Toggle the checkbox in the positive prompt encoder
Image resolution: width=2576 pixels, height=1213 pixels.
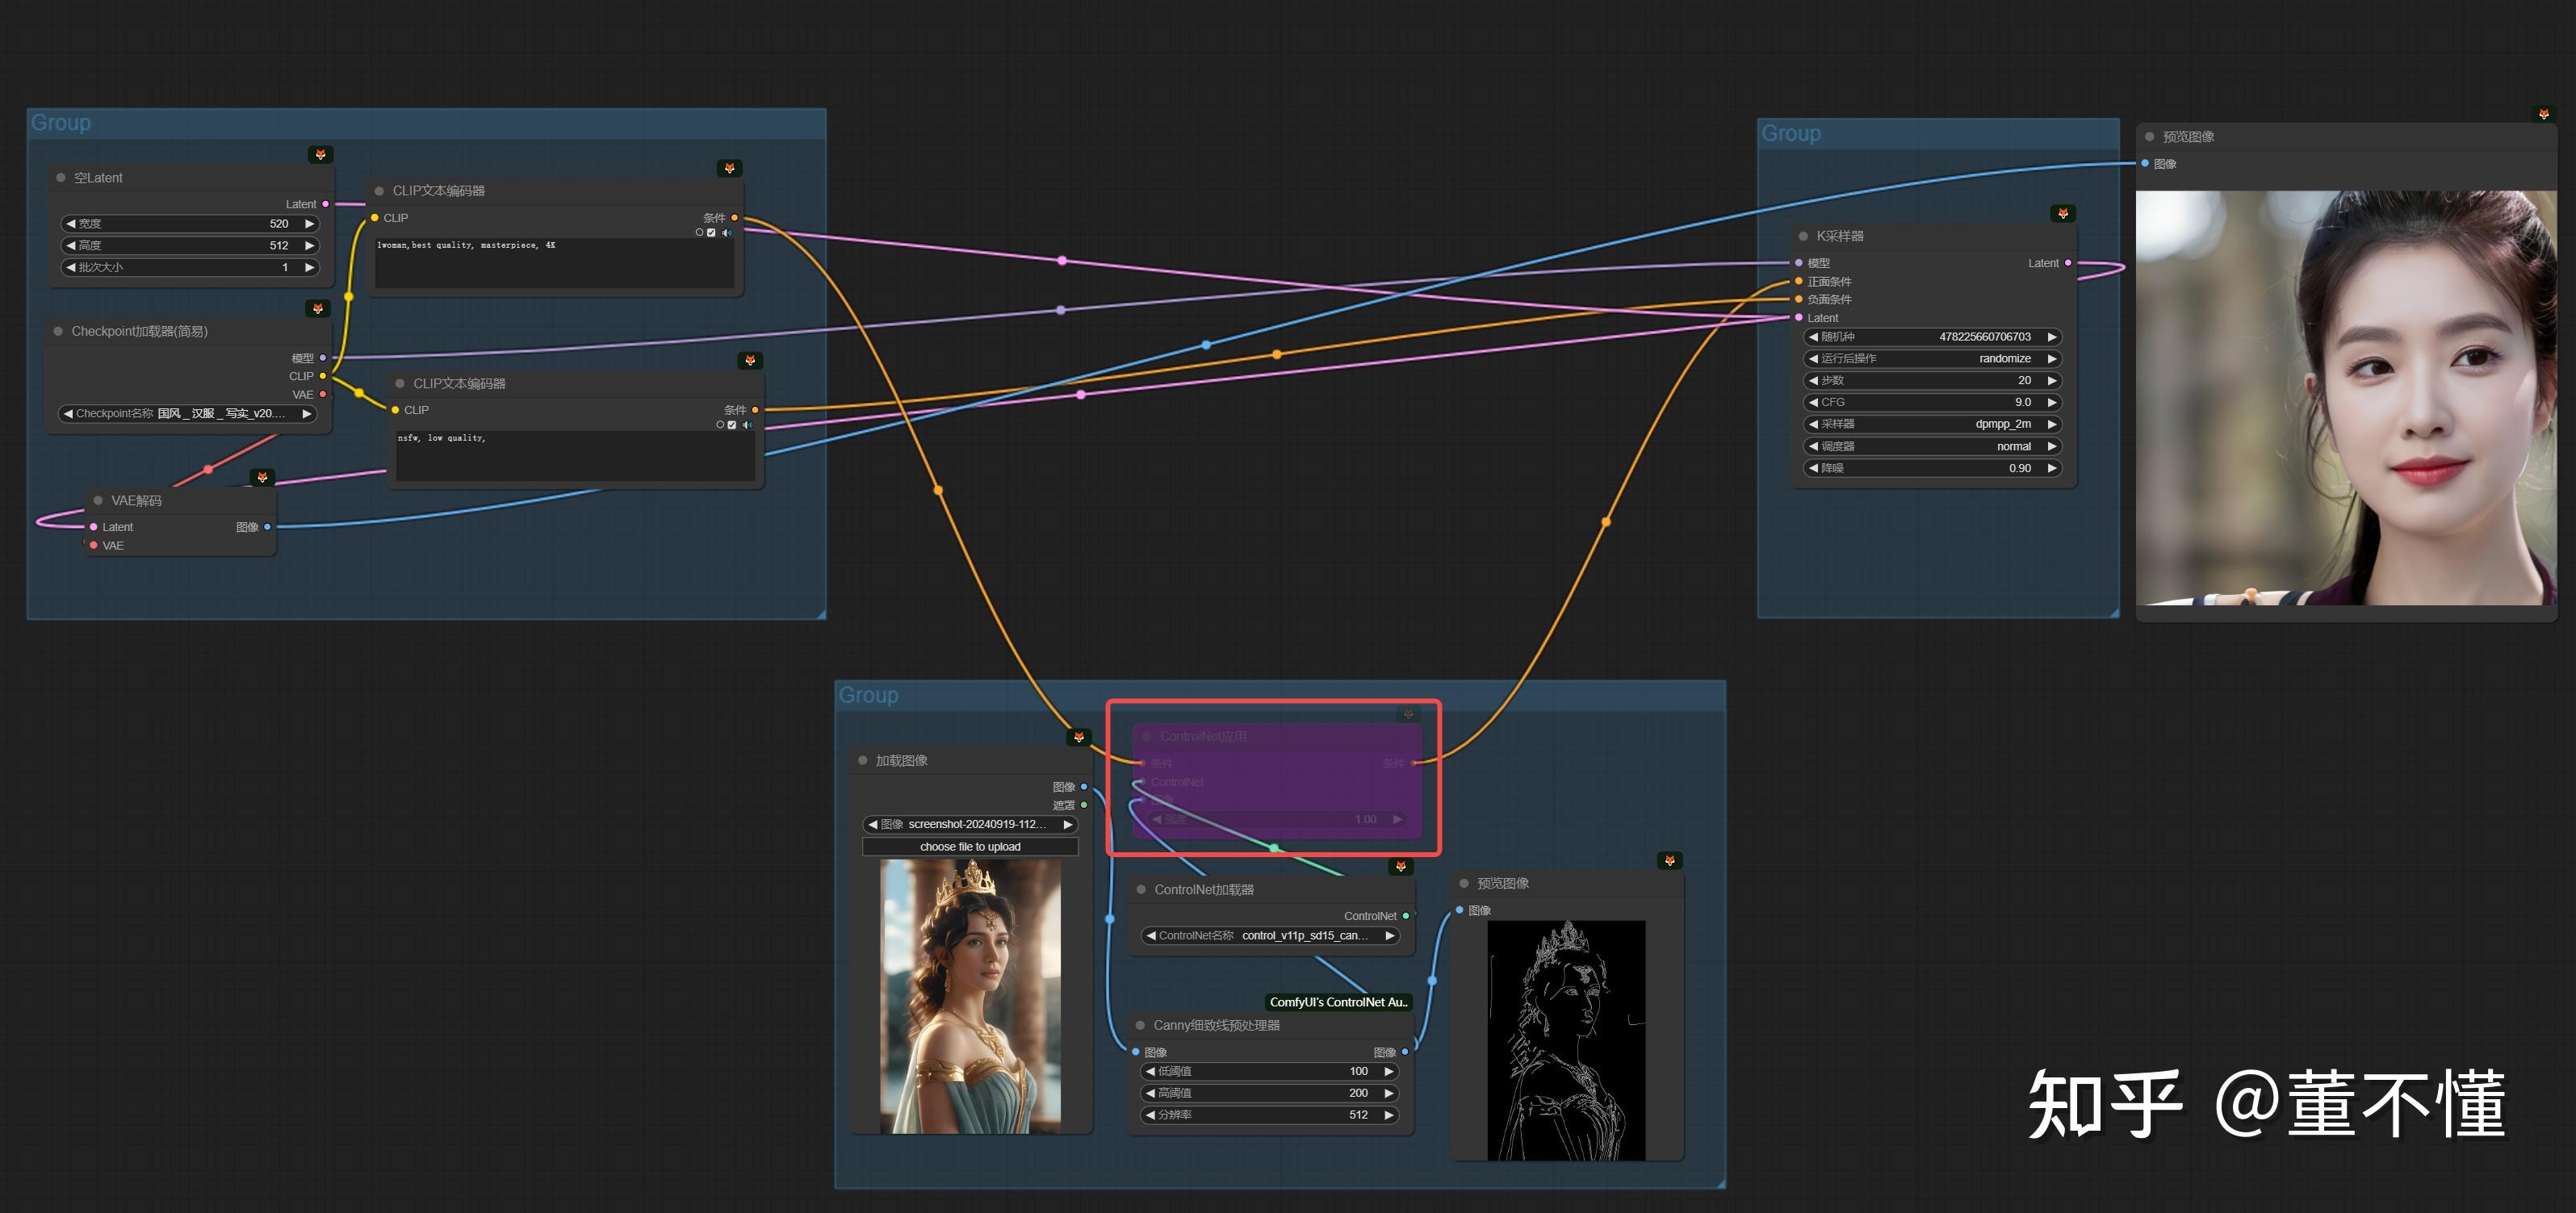[711, 233]
